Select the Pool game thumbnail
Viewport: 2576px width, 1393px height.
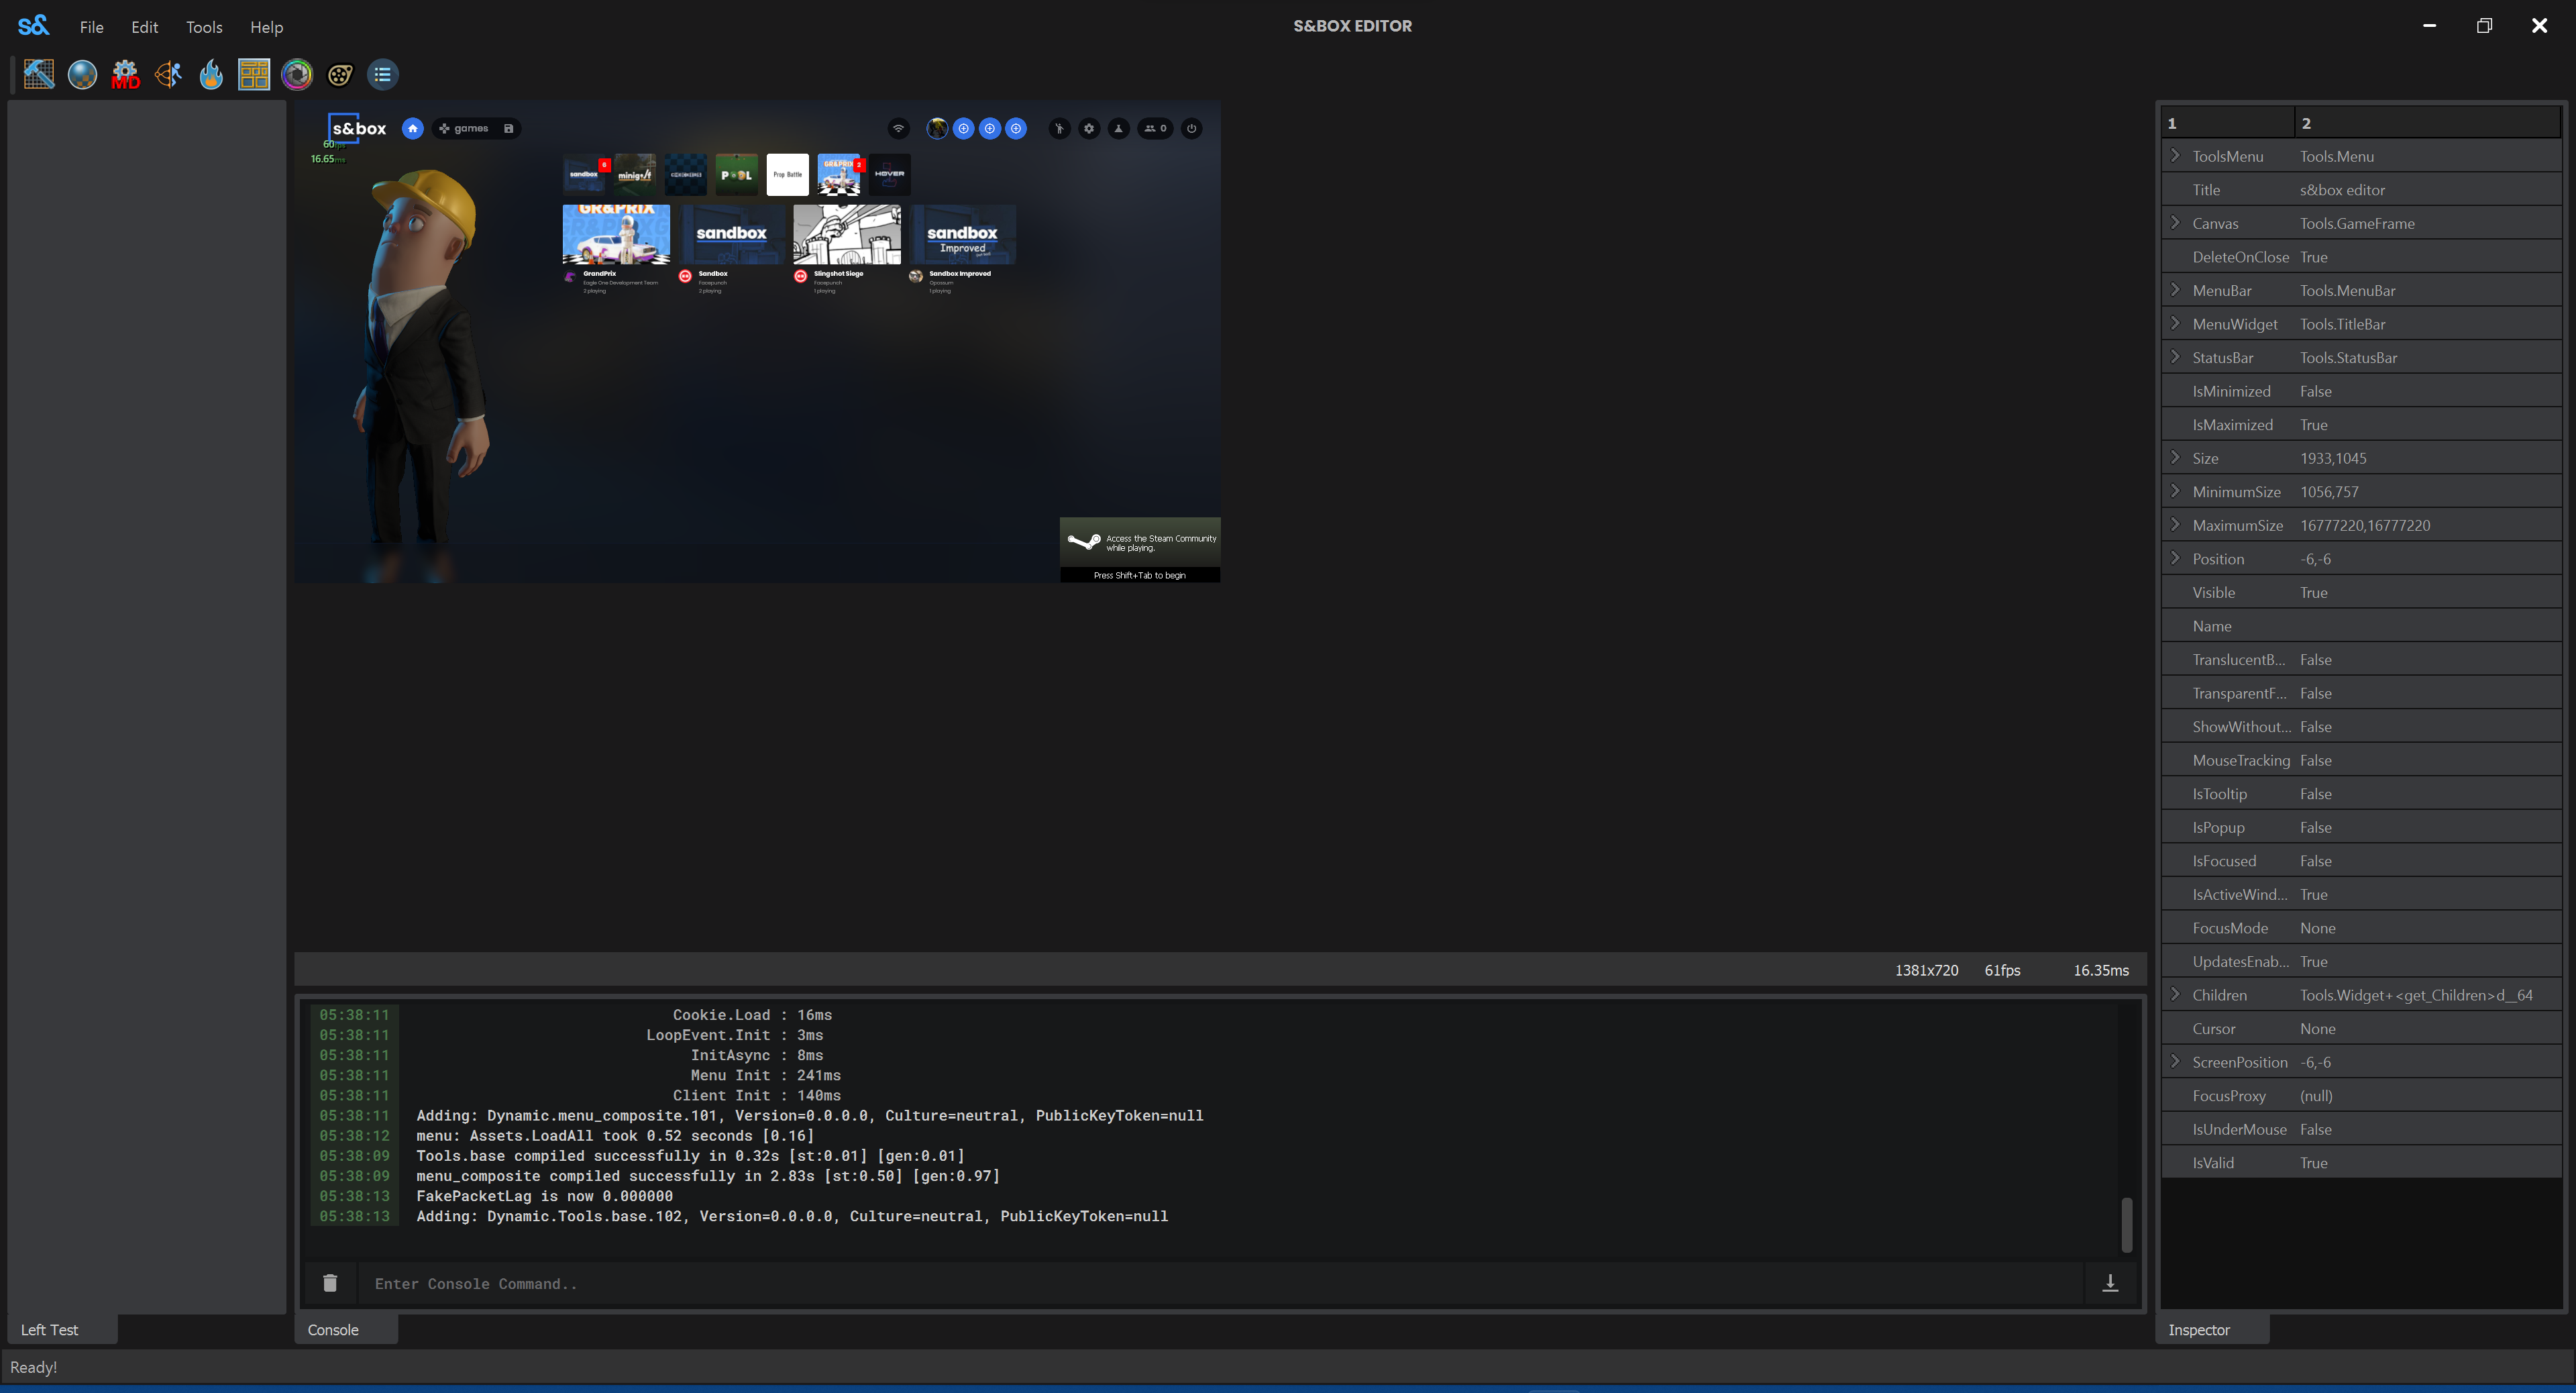(736, 174)
